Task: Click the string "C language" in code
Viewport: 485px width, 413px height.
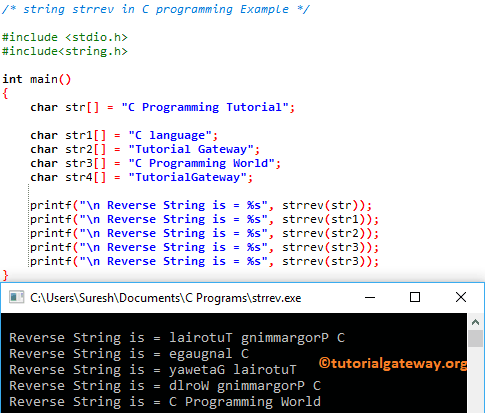Action: click(x=170, y=135)
